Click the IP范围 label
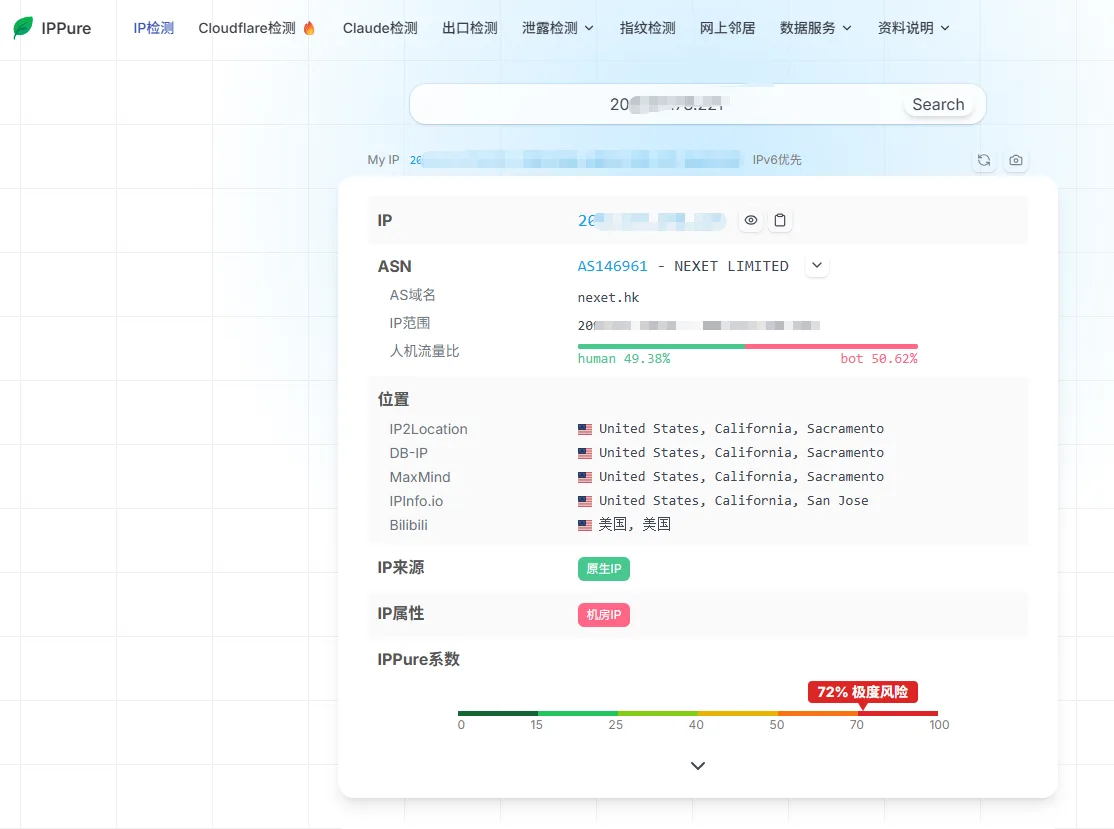The image size is (1114, 829). tap(409, 323)
